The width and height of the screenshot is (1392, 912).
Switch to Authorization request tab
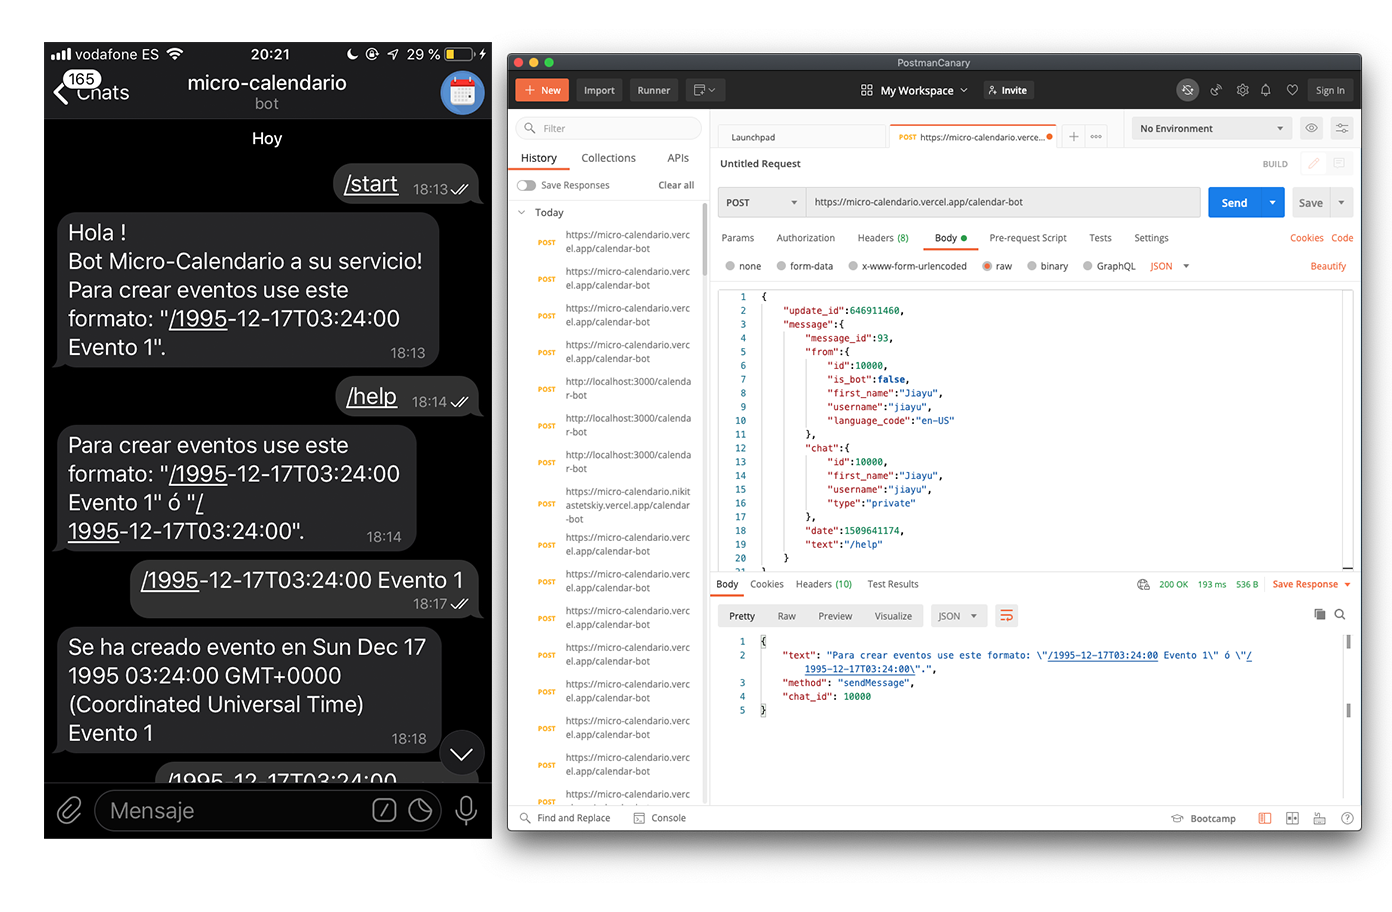pyautogui.click(x=805, y=238)
